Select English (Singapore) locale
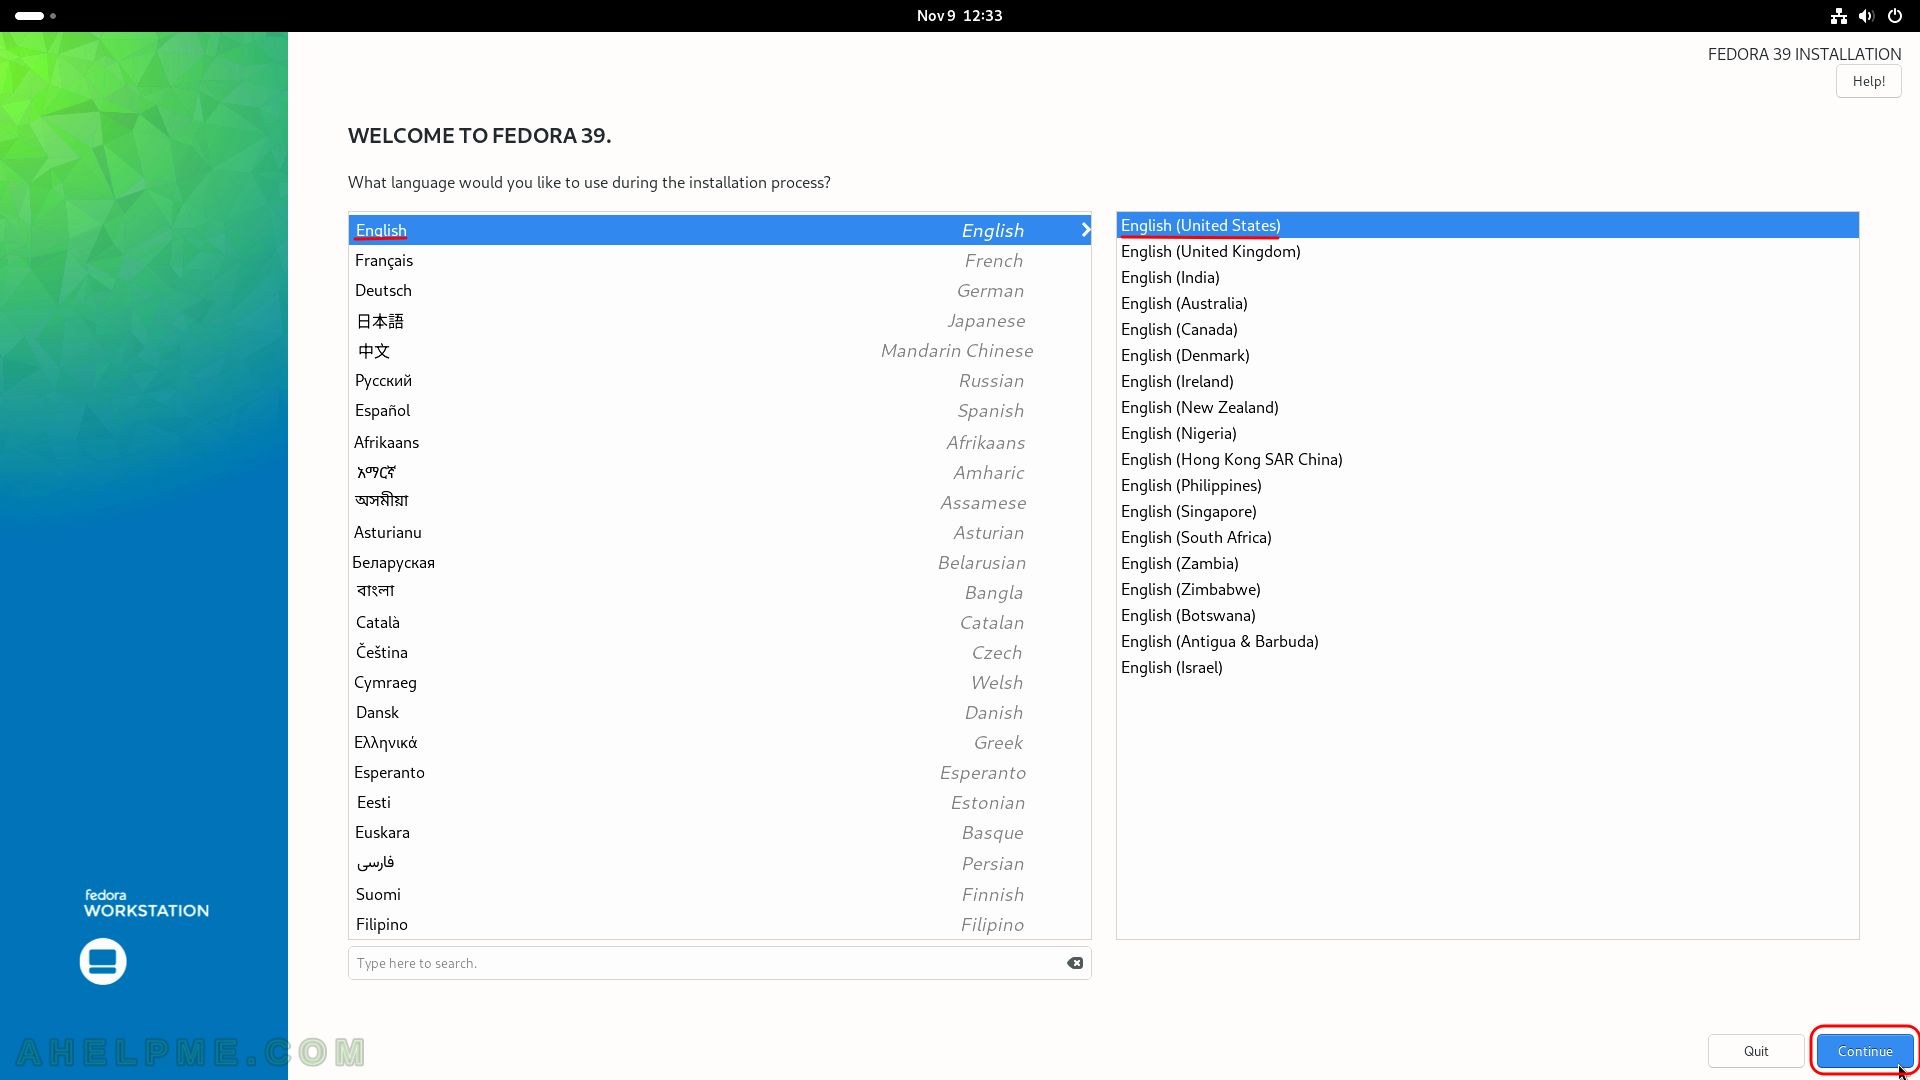 click(x=1487, y=511)
